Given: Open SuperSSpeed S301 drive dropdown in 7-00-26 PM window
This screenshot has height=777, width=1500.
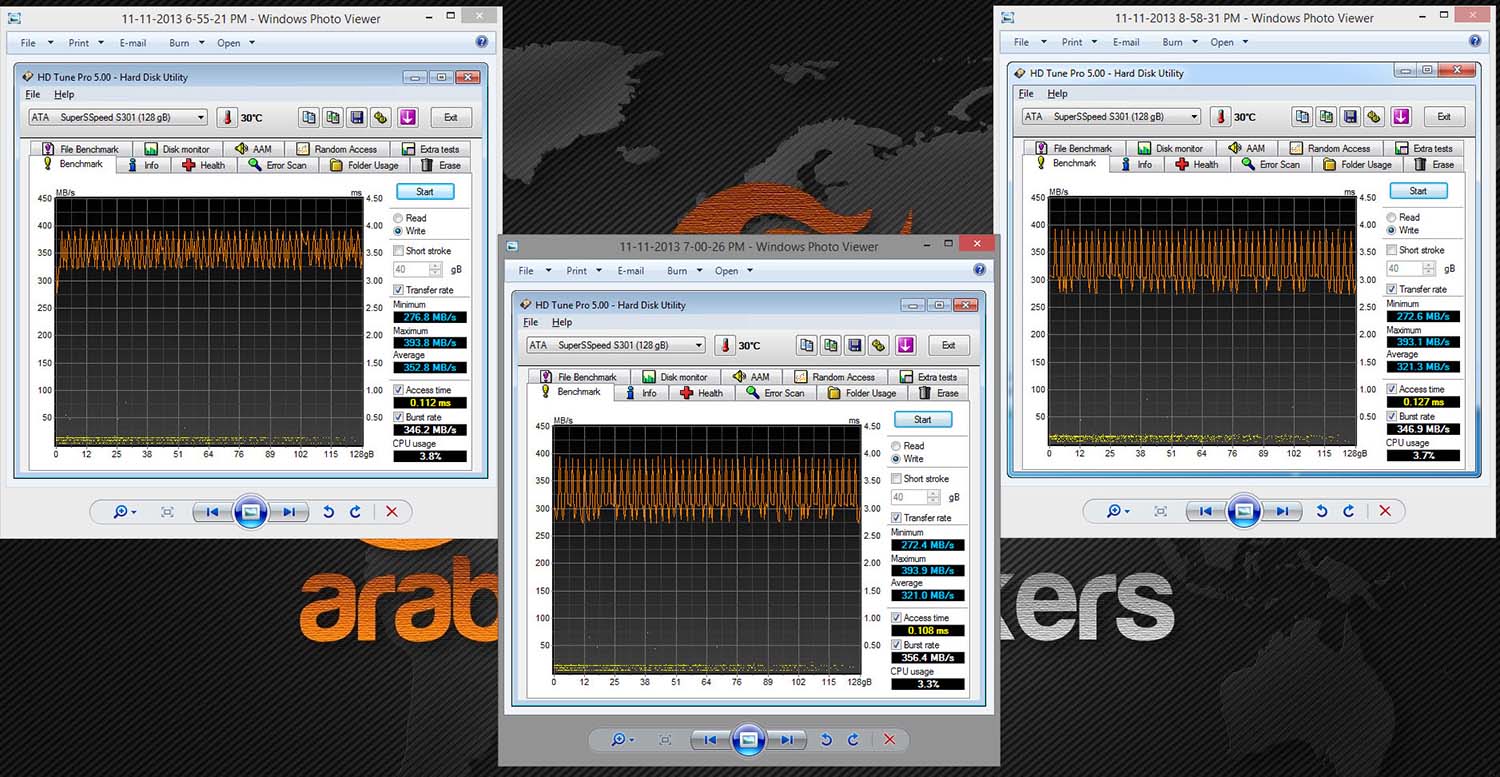Looking at the screenshot, I should 698,345.
